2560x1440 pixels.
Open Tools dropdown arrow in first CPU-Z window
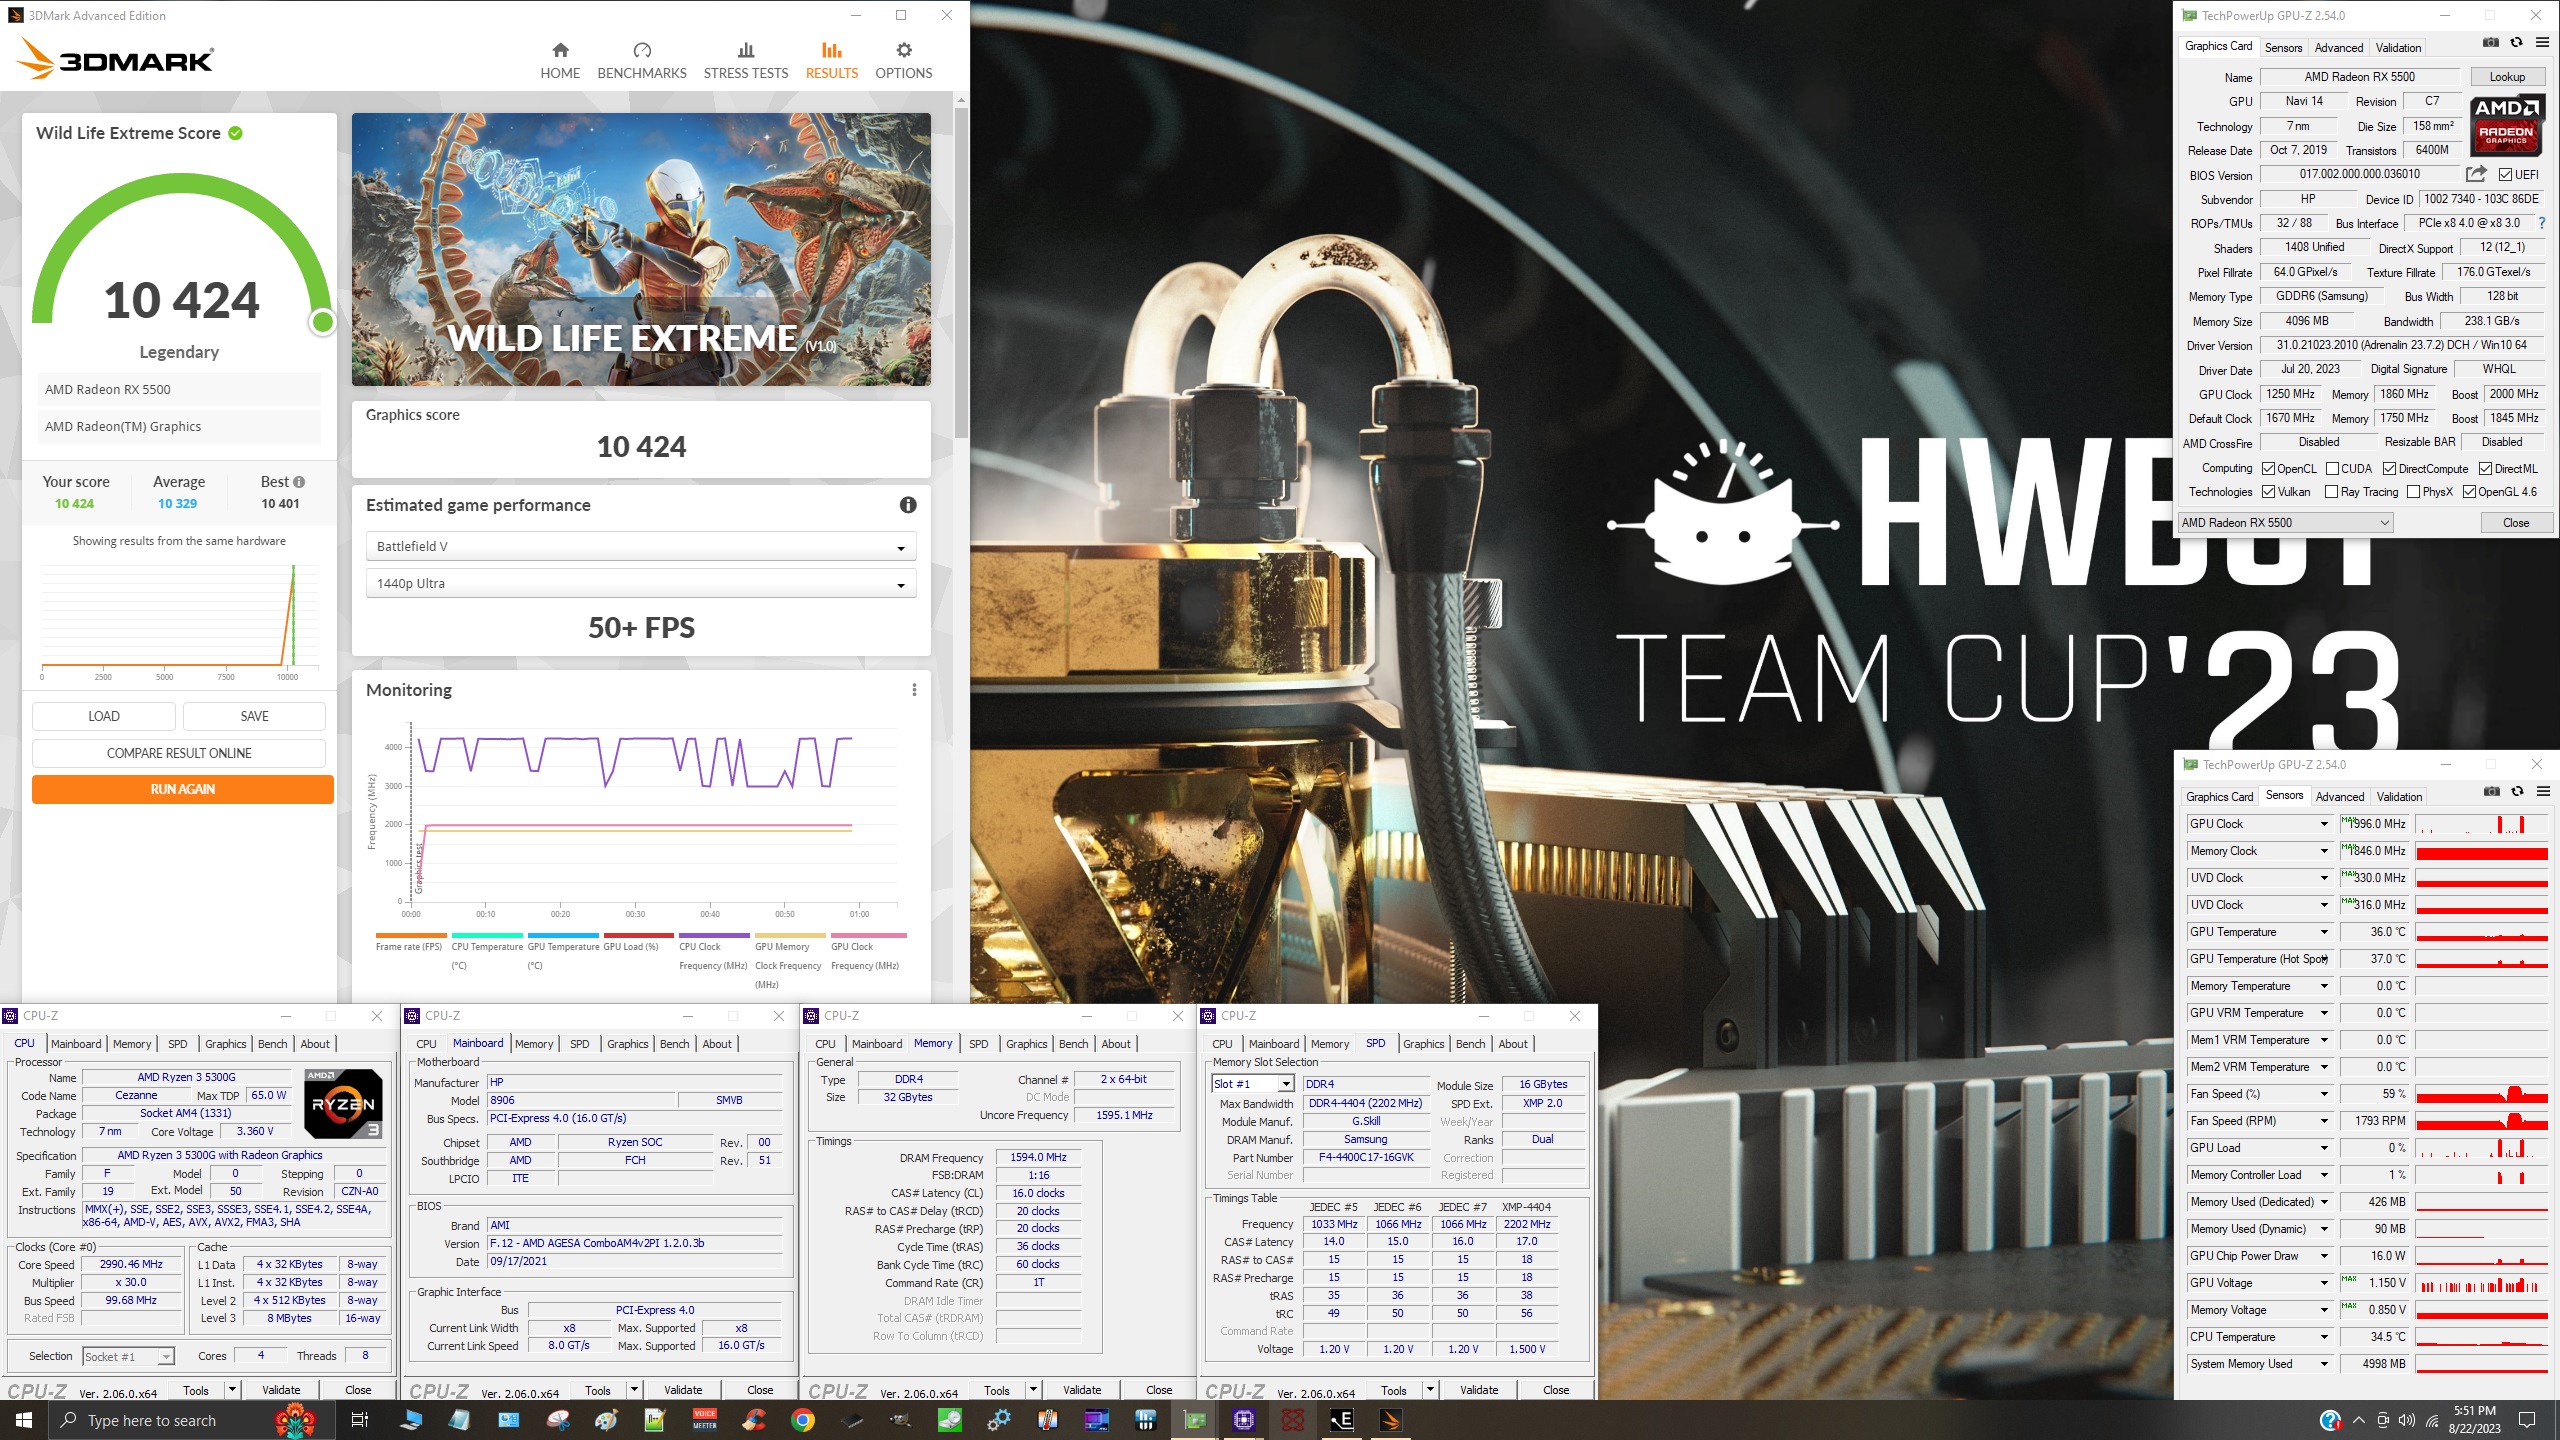(232, 1390)
